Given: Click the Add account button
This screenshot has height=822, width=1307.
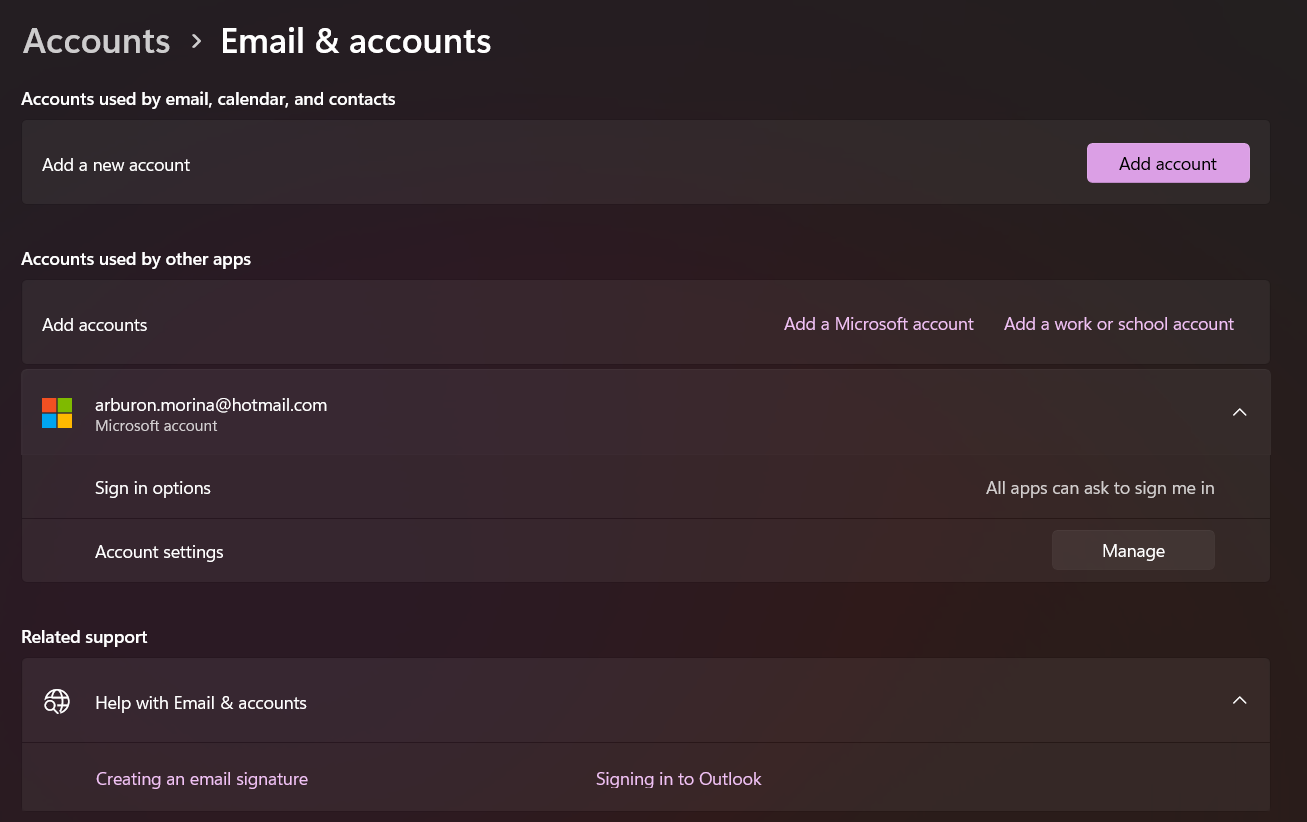Looking at the screenshot, I should pyautogui.click(x=1168, y=163).
